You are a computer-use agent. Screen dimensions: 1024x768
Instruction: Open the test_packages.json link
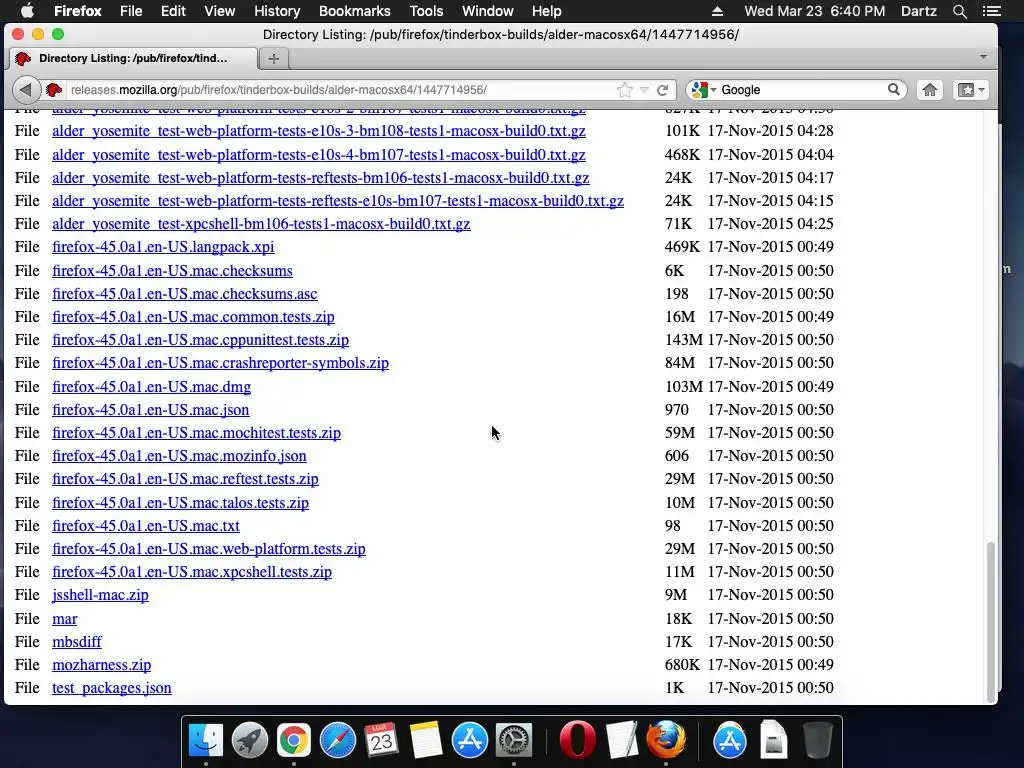pos(112,688)
